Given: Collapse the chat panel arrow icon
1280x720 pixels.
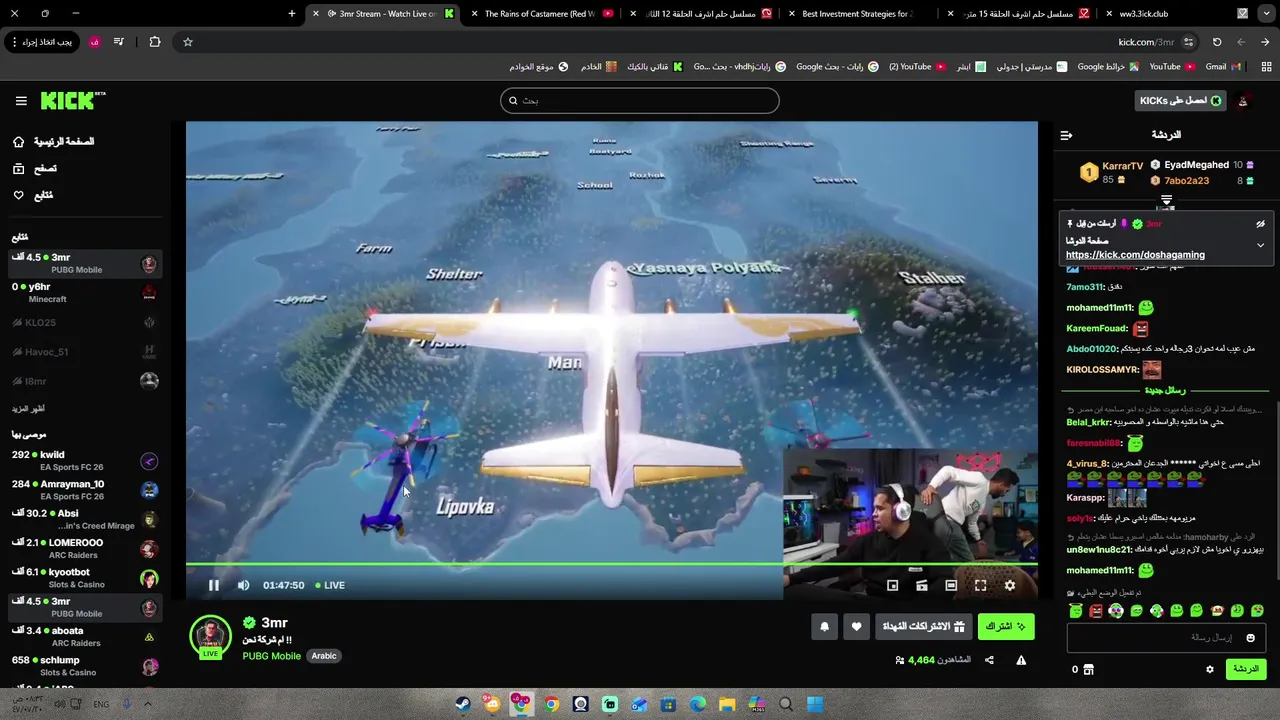Looking at the screenshot, I should click(1066, 135).
